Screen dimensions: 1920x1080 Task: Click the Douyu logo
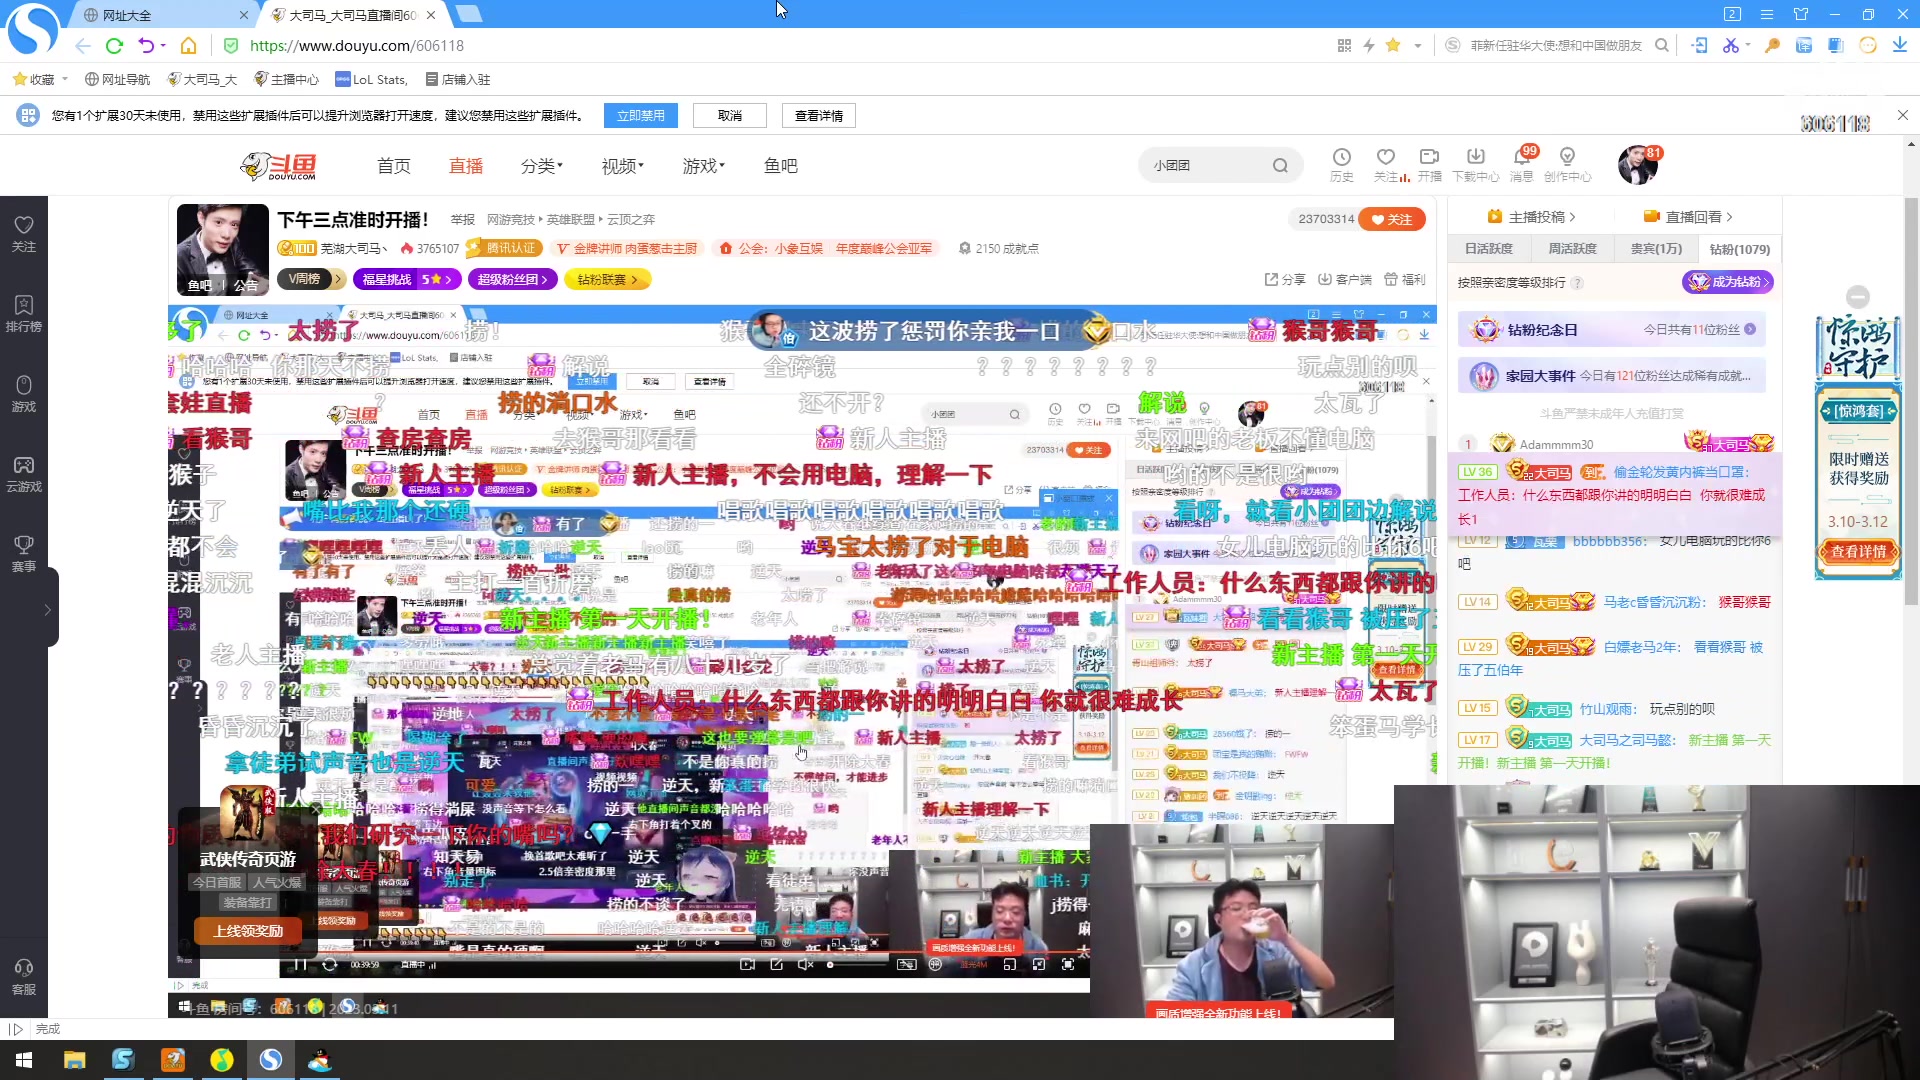[x=279, y=166]
